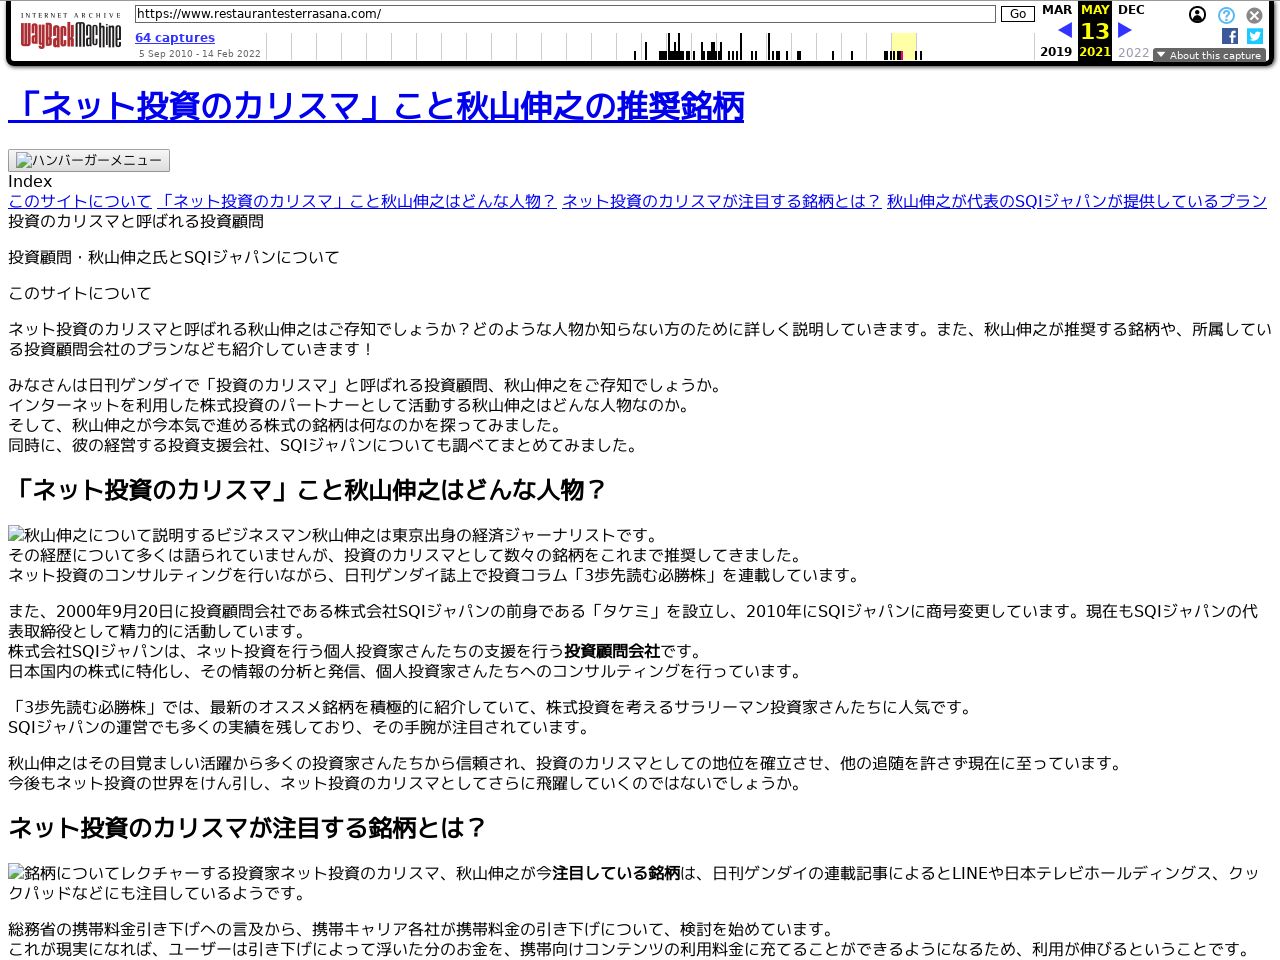Open 'このサイトについて' index link
Image resolution: width=1280 pixels, height=960 pixels.
coord(80,201)
